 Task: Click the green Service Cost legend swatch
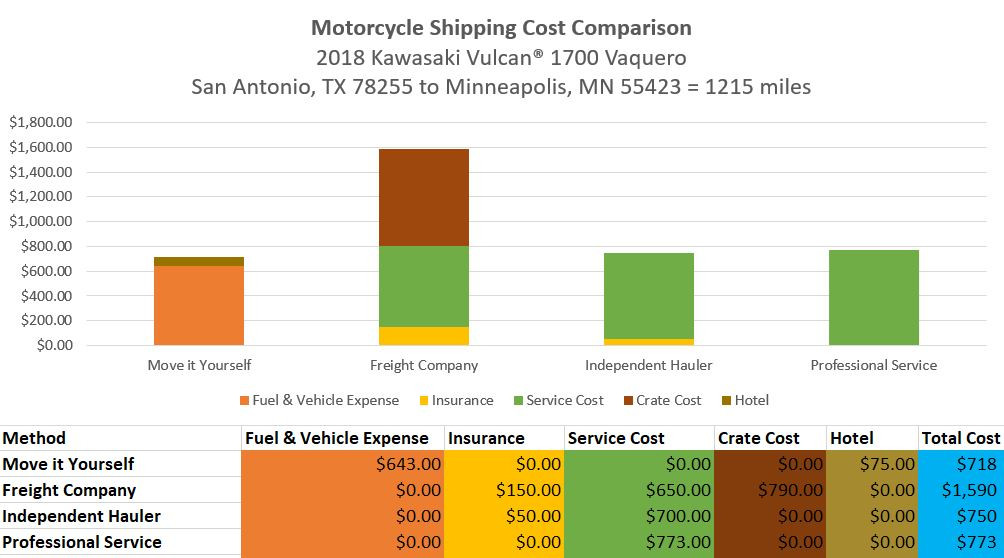coord(518,400)
